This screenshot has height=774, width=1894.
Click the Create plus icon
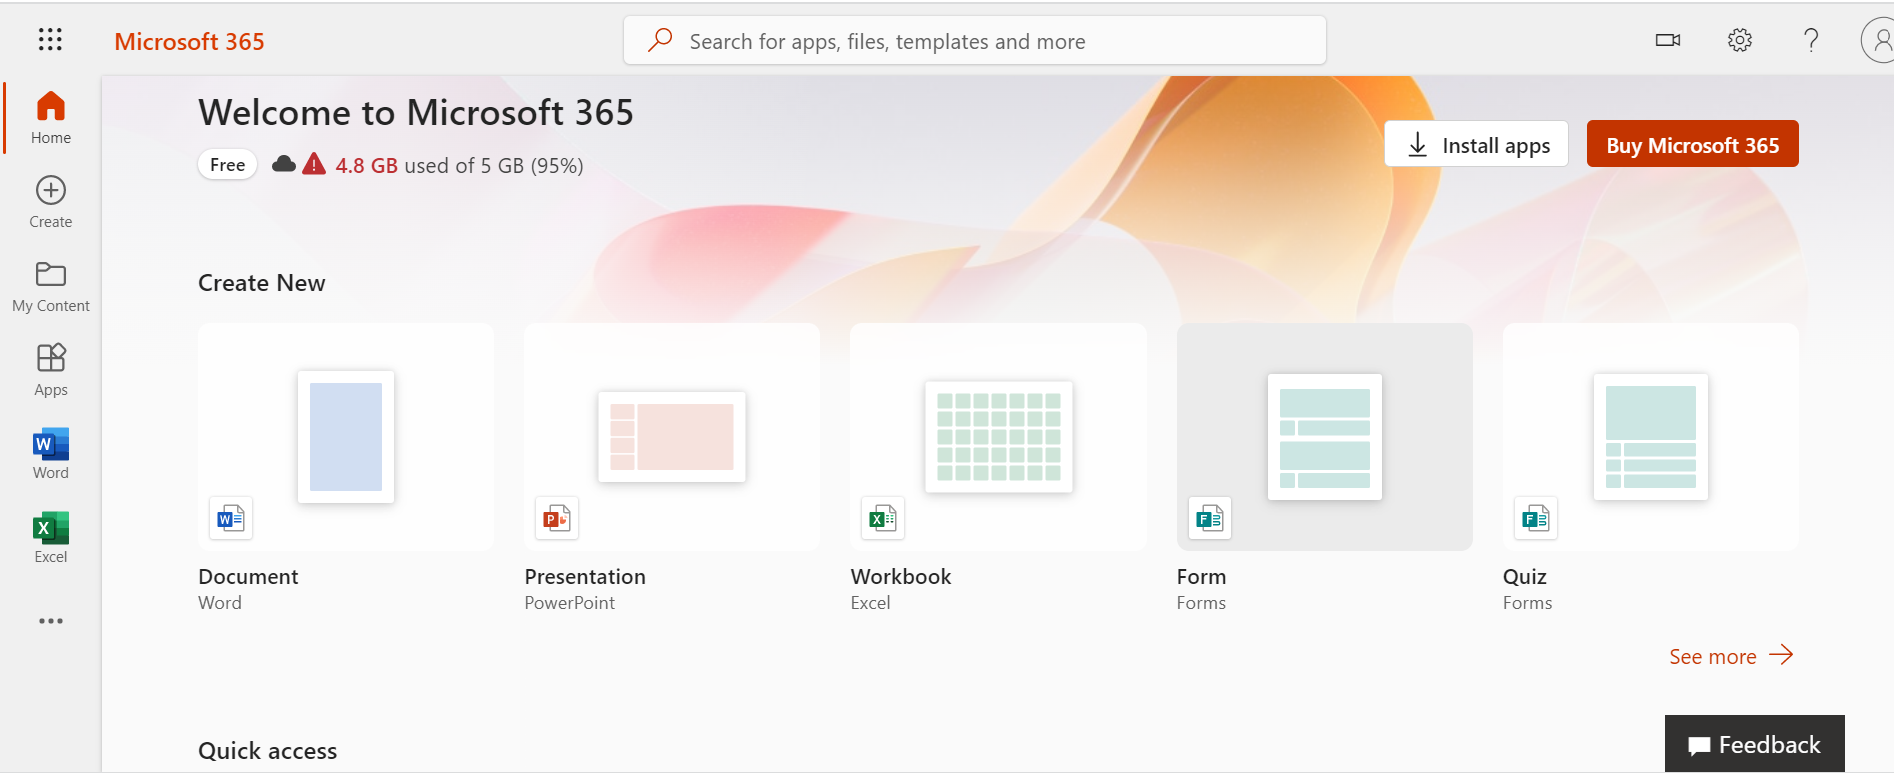click(51, 191)
